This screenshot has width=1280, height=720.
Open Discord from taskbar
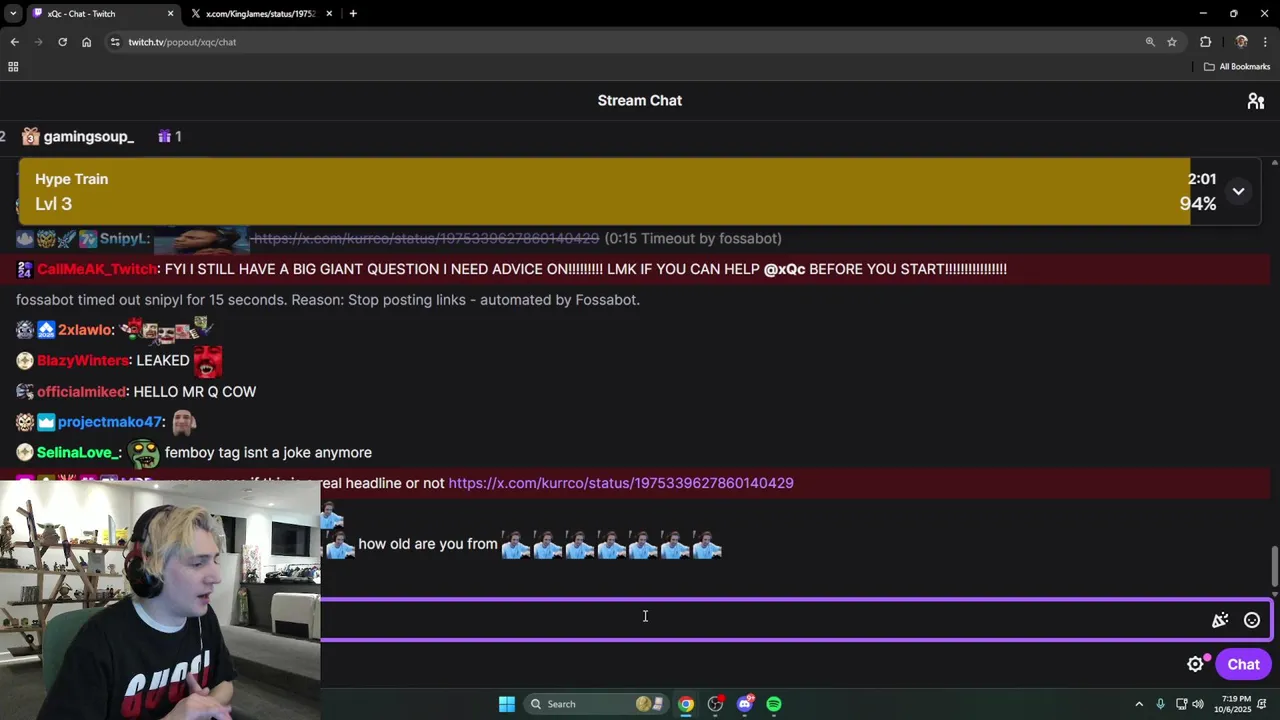point(745,704)
